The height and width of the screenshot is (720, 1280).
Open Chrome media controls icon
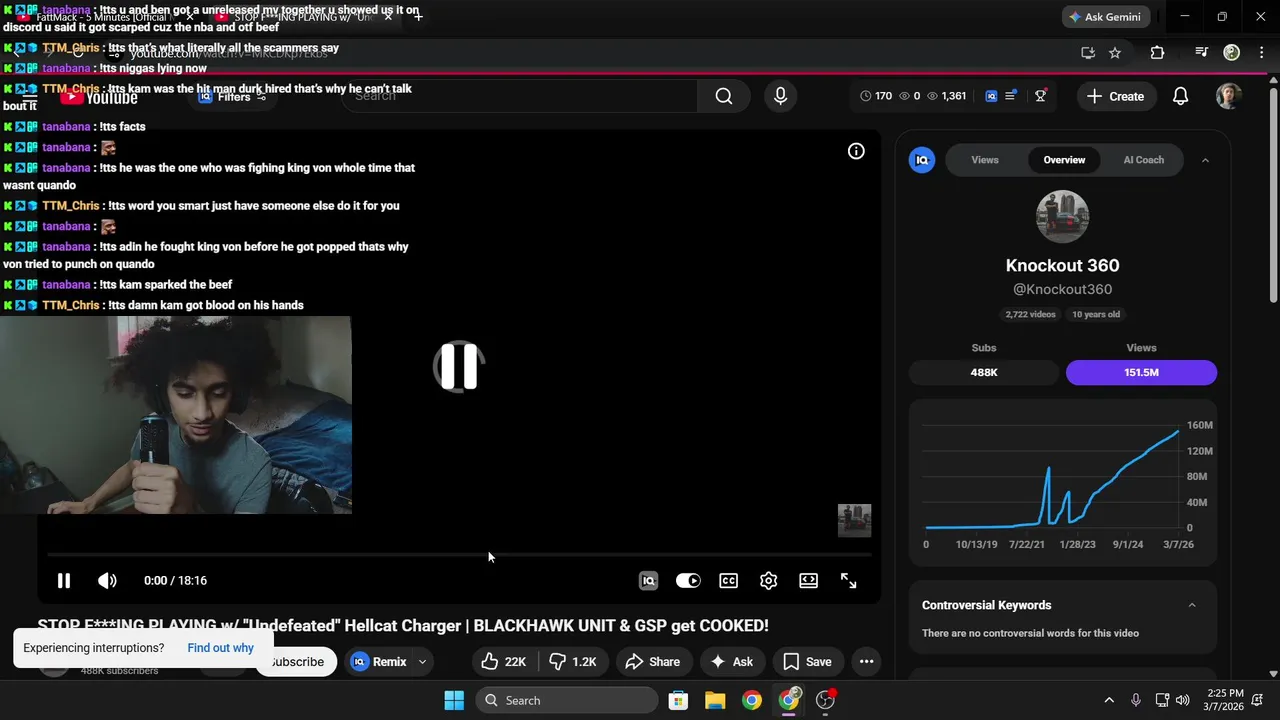[1201, 53]
